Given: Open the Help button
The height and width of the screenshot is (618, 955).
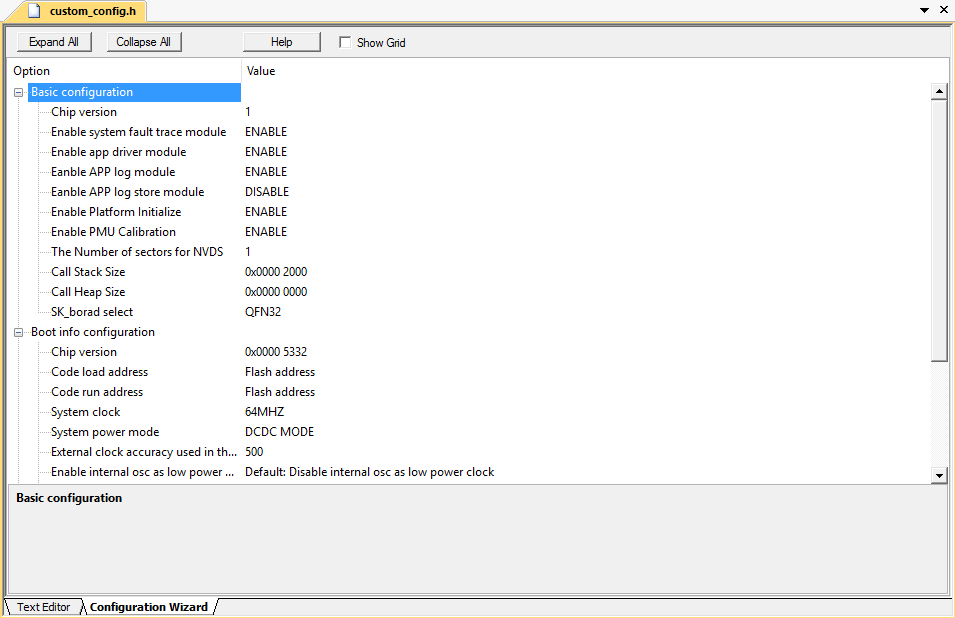Looking at the screenshot, I should pyautogui.click(x=281, y=42).
